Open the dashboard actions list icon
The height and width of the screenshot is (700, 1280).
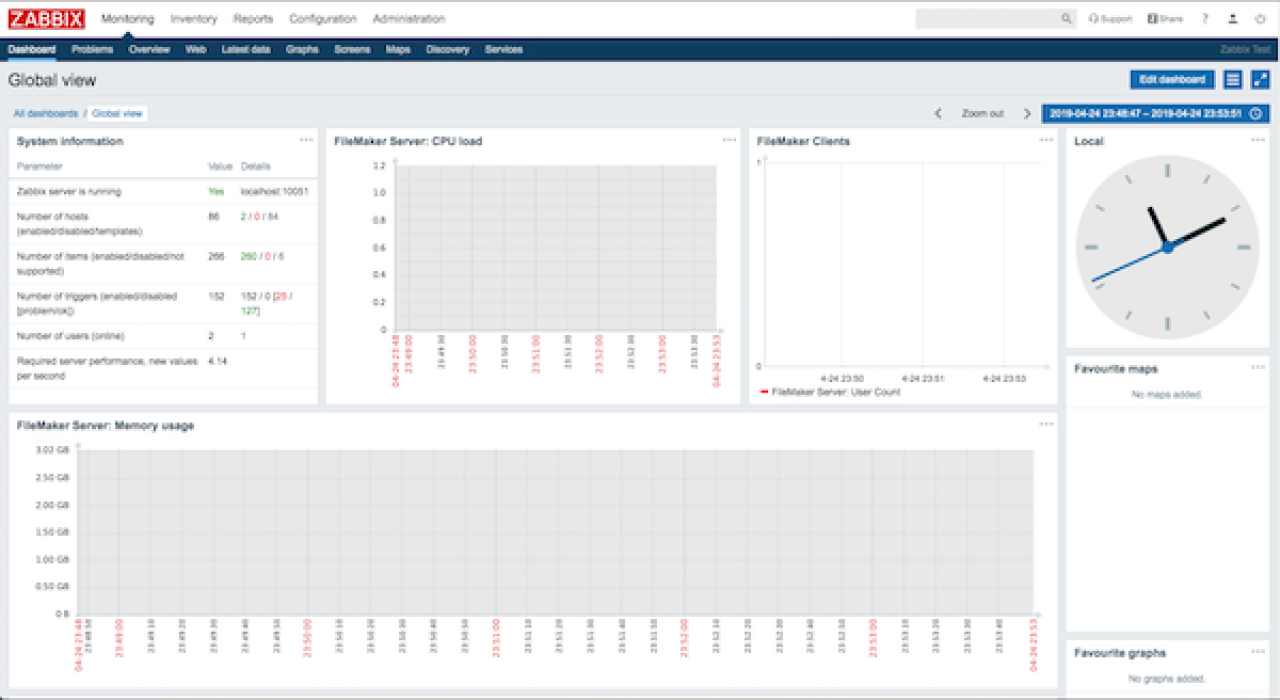1233,80
